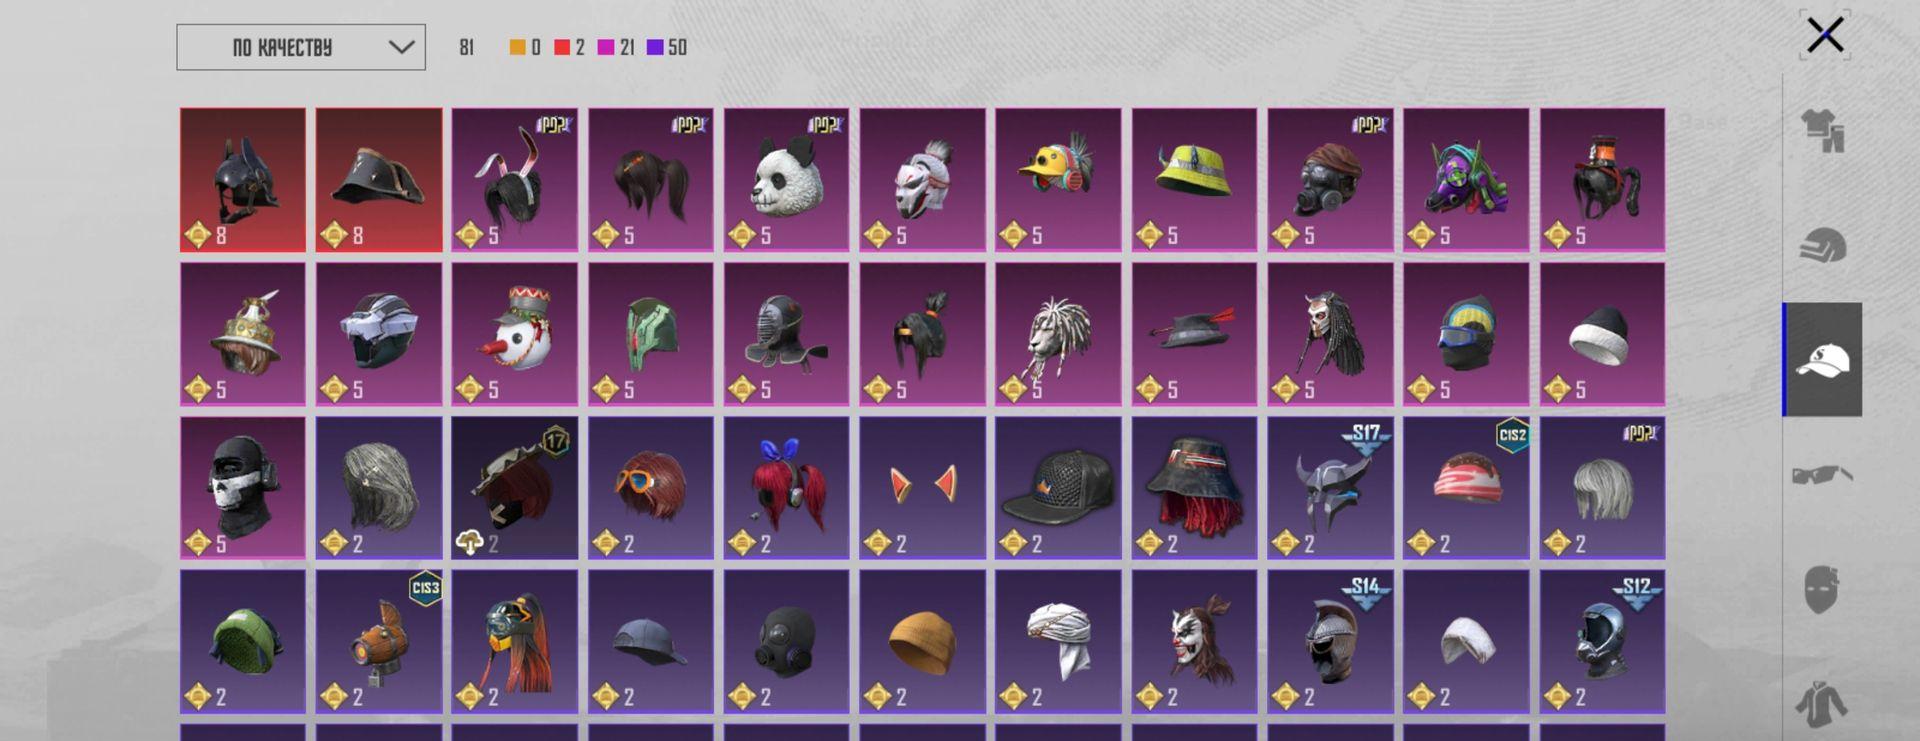The image size is (1920, 741).
Task: Open the outfits category icon in sidebar
Action: click(x=1822, y=131)
